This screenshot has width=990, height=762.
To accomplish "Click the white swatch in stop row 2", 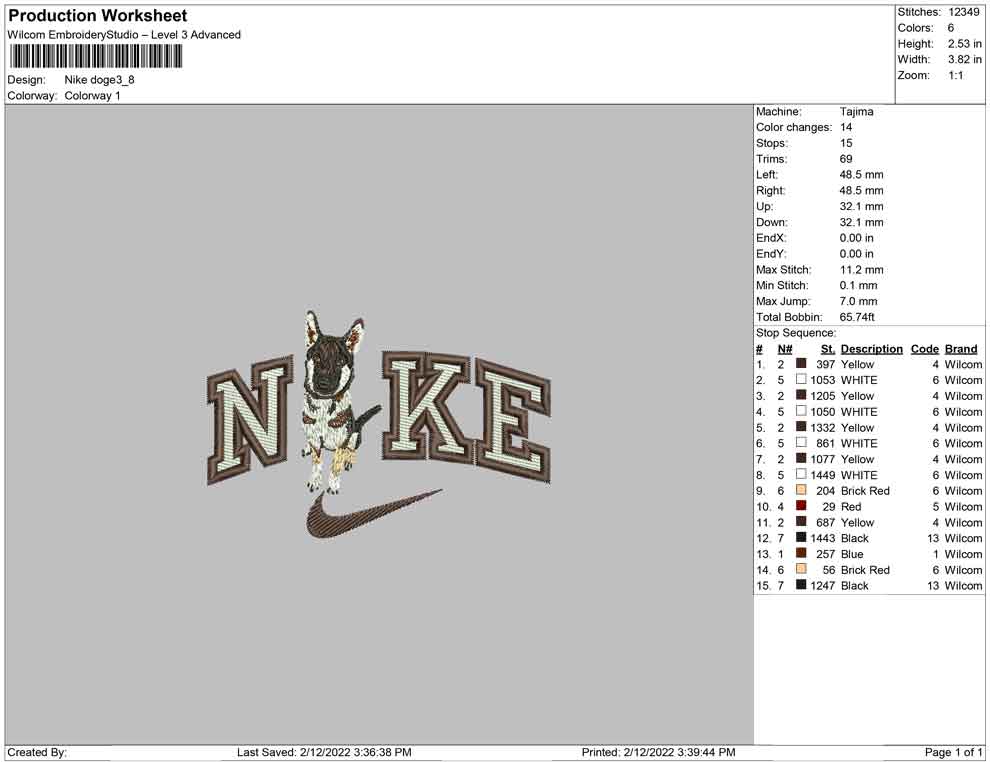I will tap(801, 380).
